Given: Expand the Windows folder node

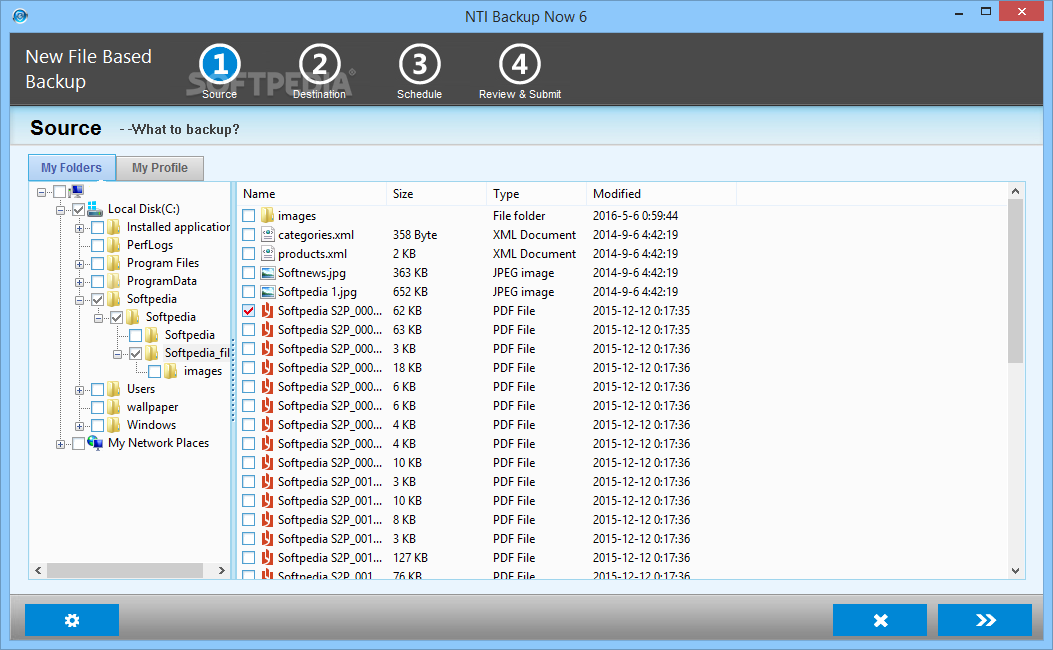Looking at the screenshot, I should [x=79, y=426].
